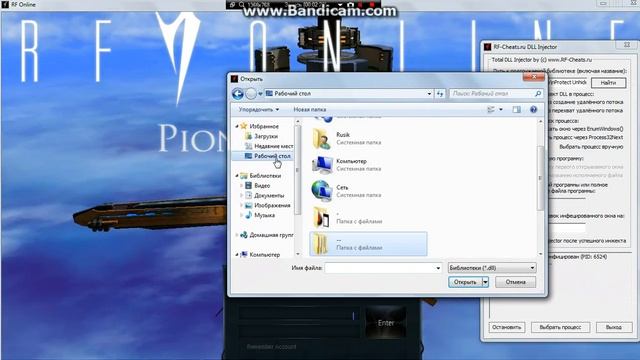
Task: Open the Упорядочить menu
Action: pyautogui.click(x=259, y=109)
